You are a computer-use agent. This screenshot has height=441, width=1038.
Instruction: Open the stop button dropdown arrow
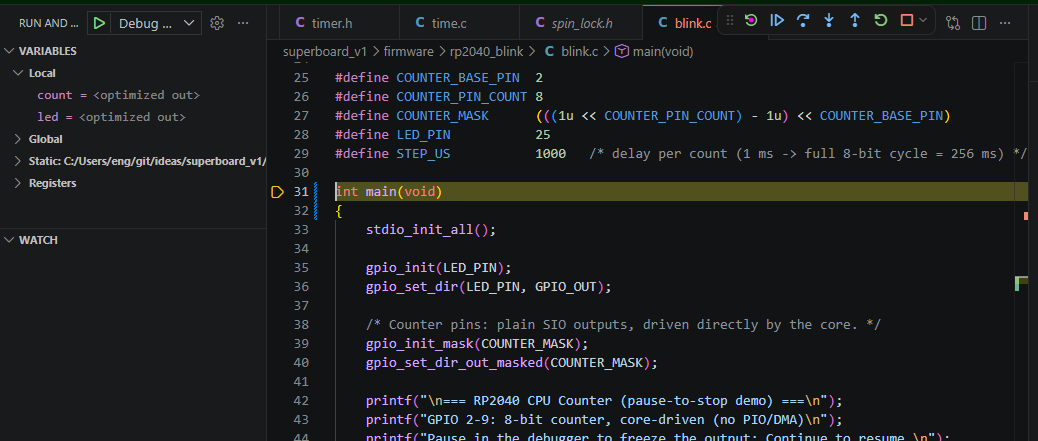click(x=923, y=21)
